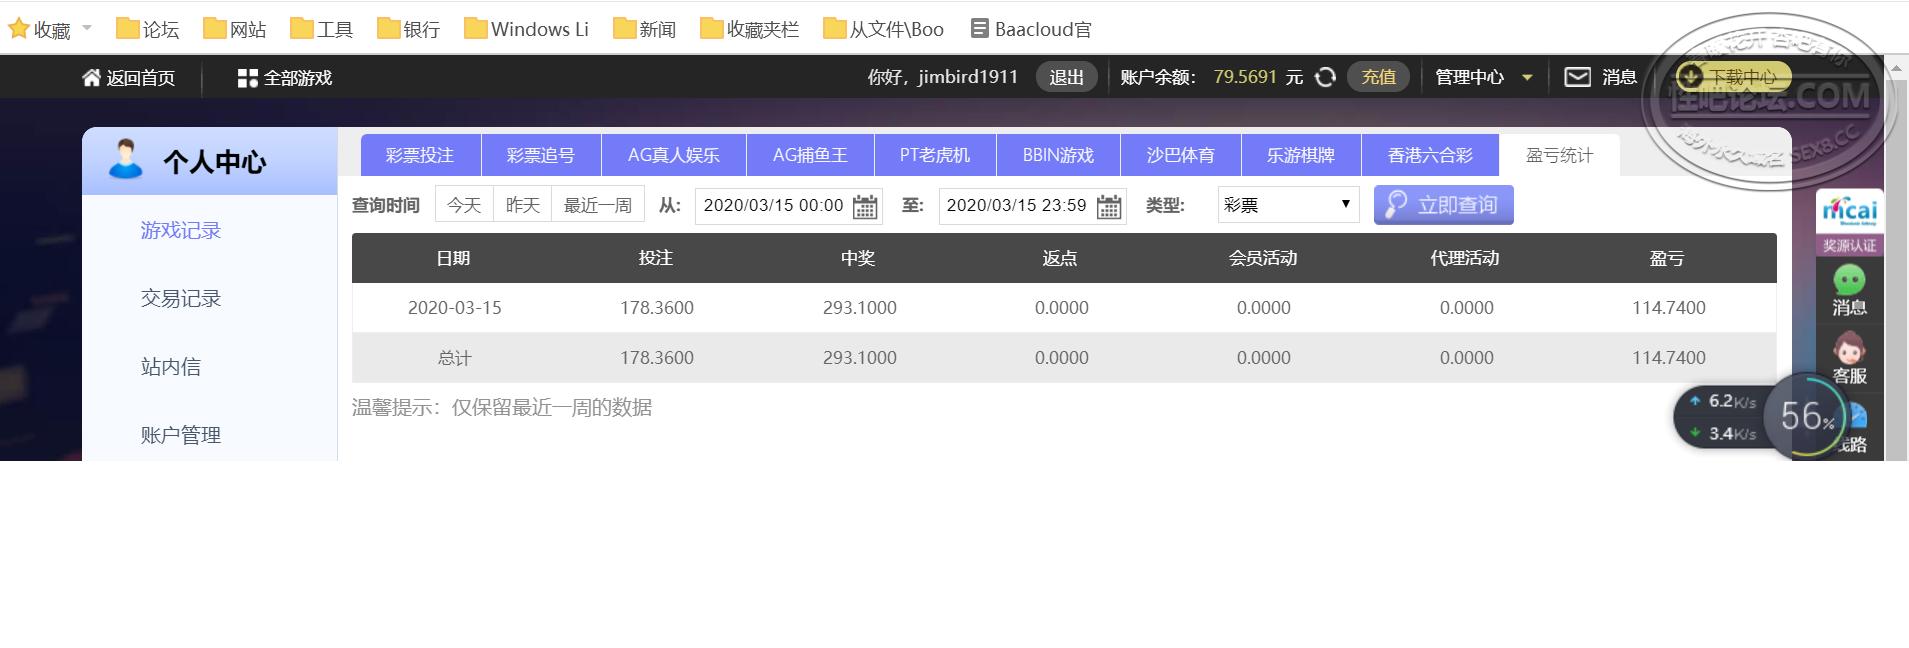Open 全部游戏 all games grid
1909x648 pixels.
point(284,77)
